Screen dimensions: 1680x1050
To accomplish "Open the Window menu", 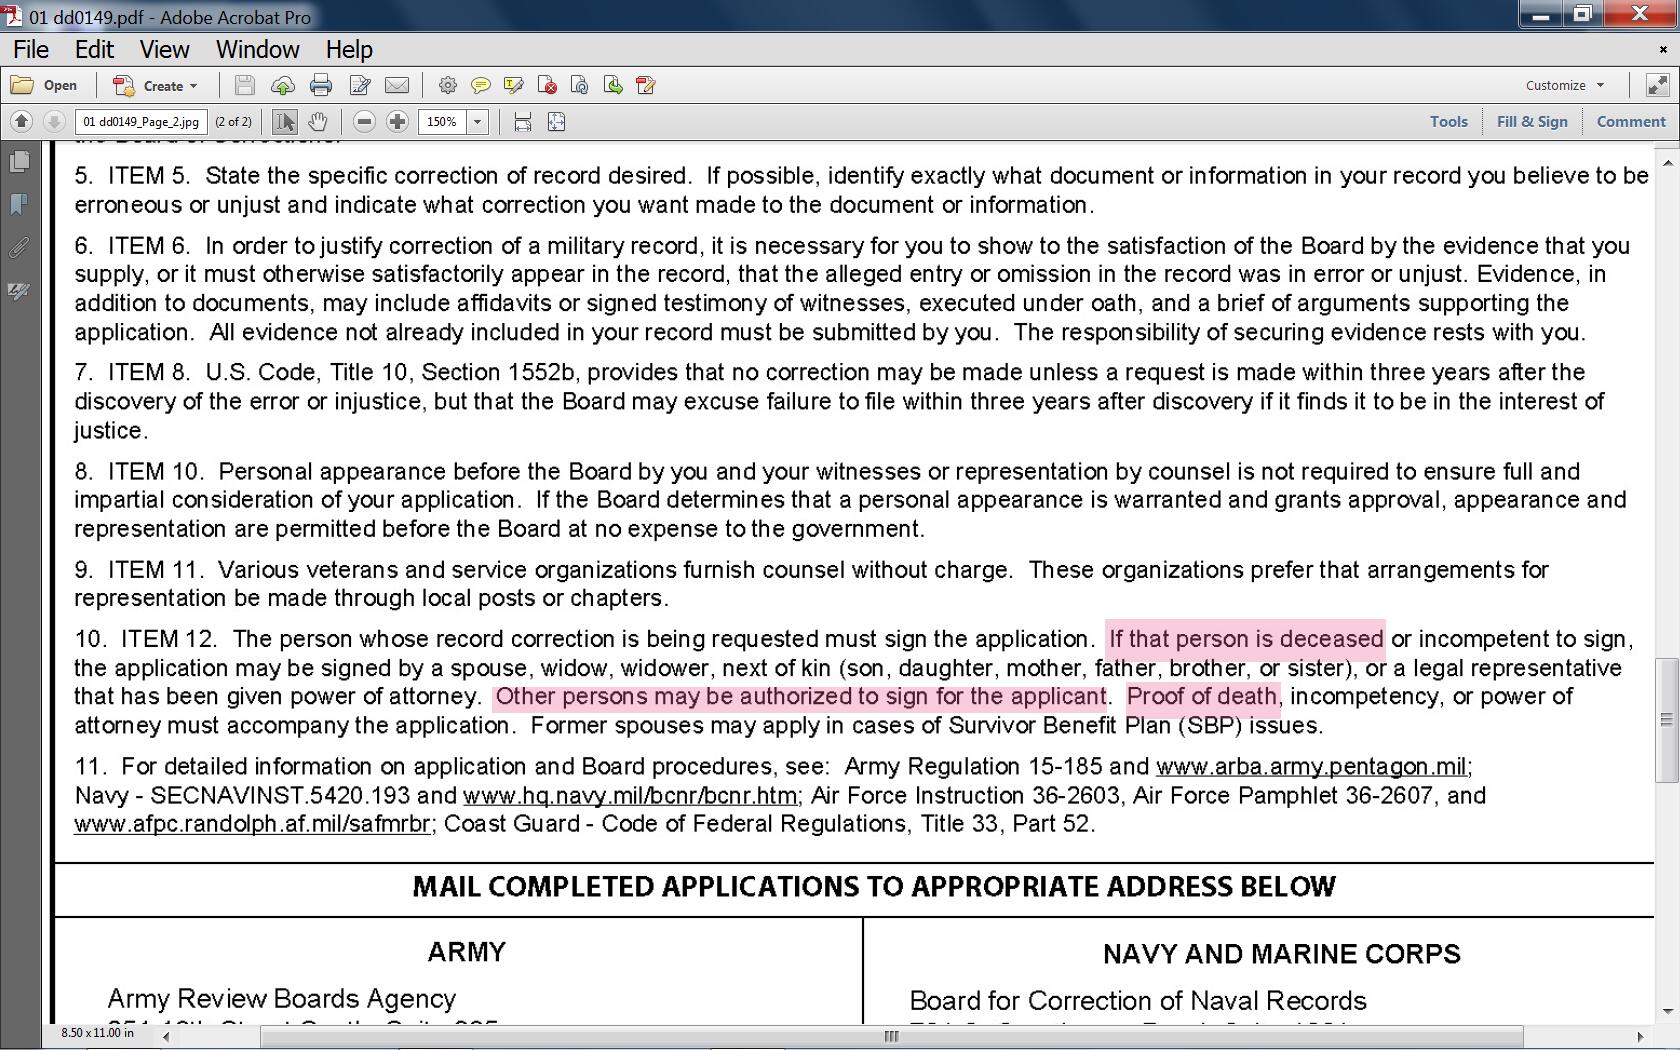I will coord(258,50).
